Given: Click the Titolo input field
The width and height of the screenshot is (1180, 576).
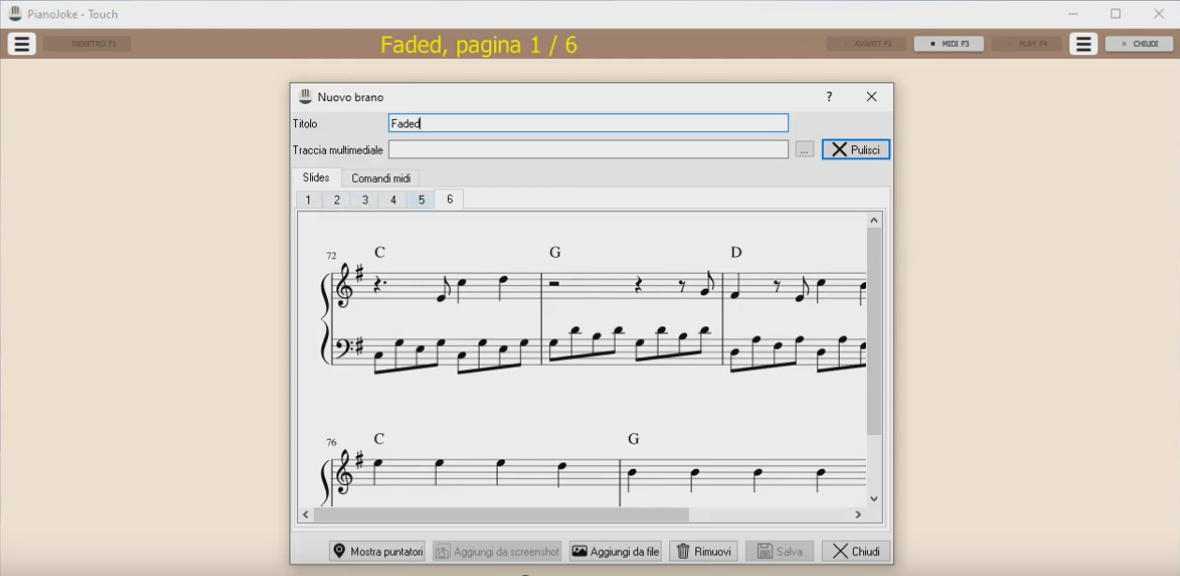Looking at the screenshot, I should [588, 123].
